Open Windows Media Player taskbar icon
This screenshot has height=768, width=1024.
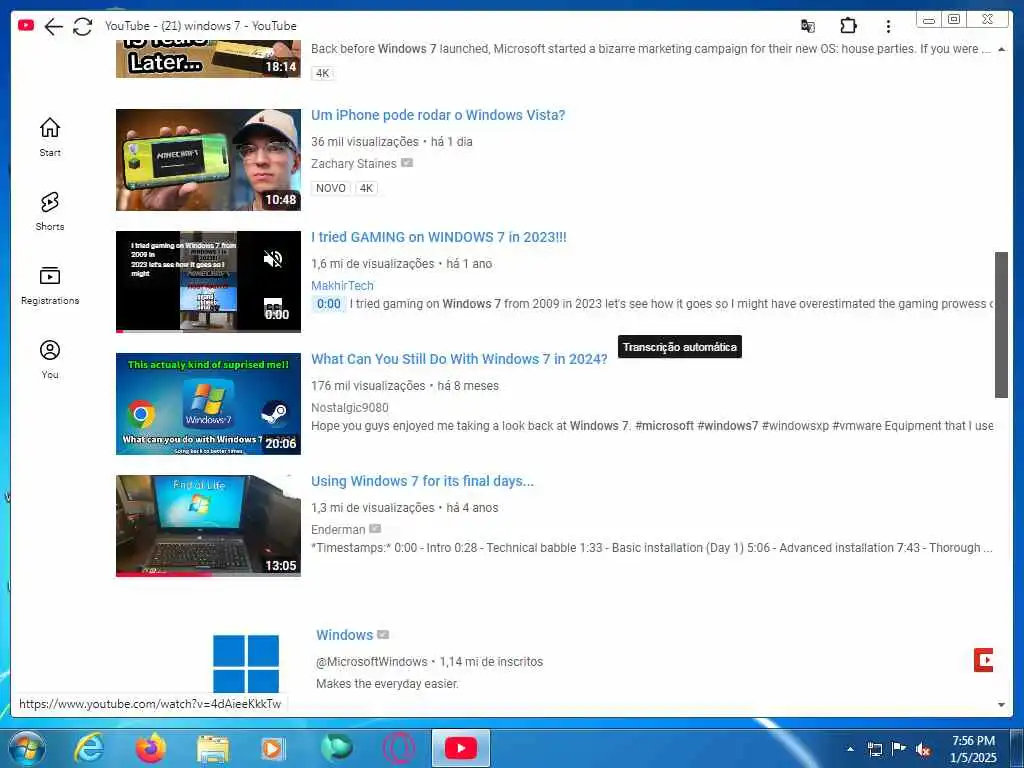point(272,749)
